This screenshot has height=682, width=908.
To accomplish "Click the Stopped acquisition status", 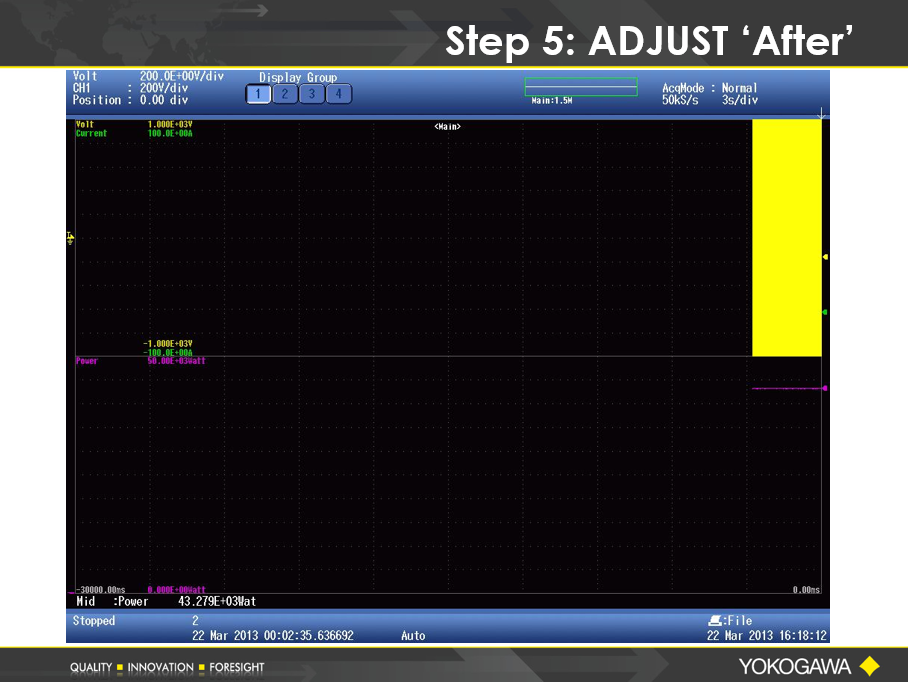I will [94, 621].
